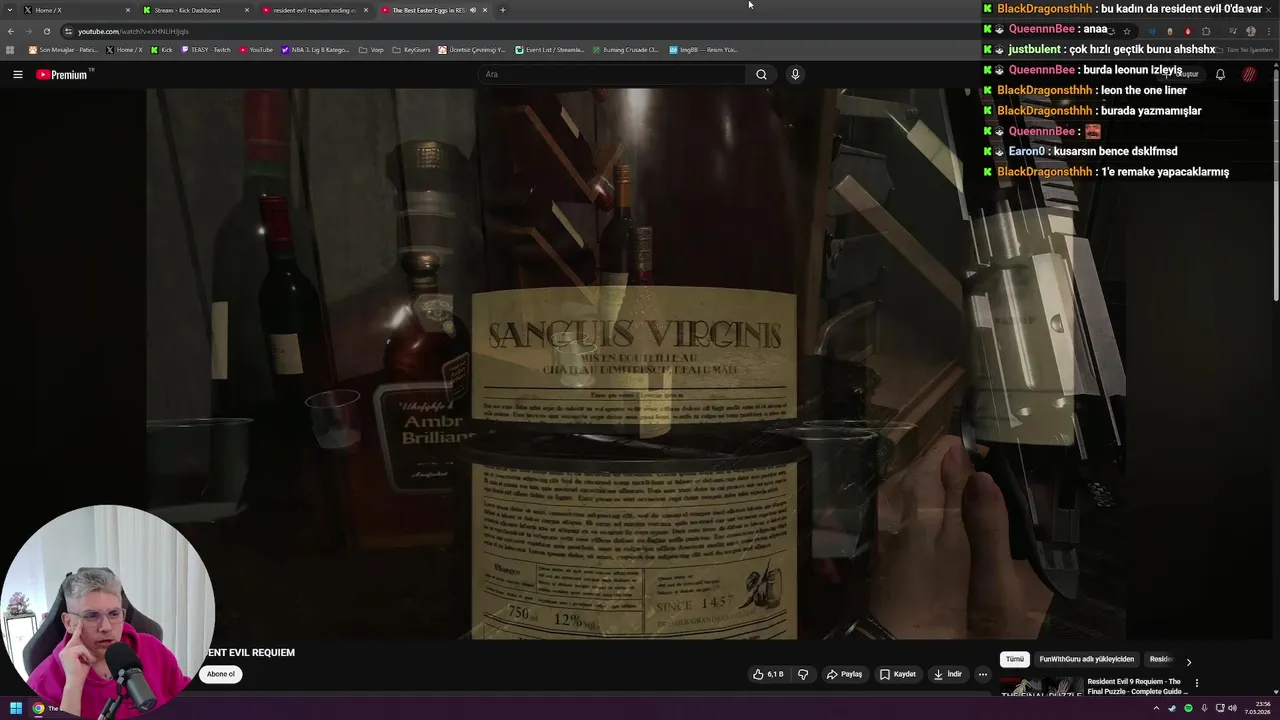Viewport: 1280px width, 720px height.
Task: Open NBA 3. Lig bookmark
Action: [315, 49]
